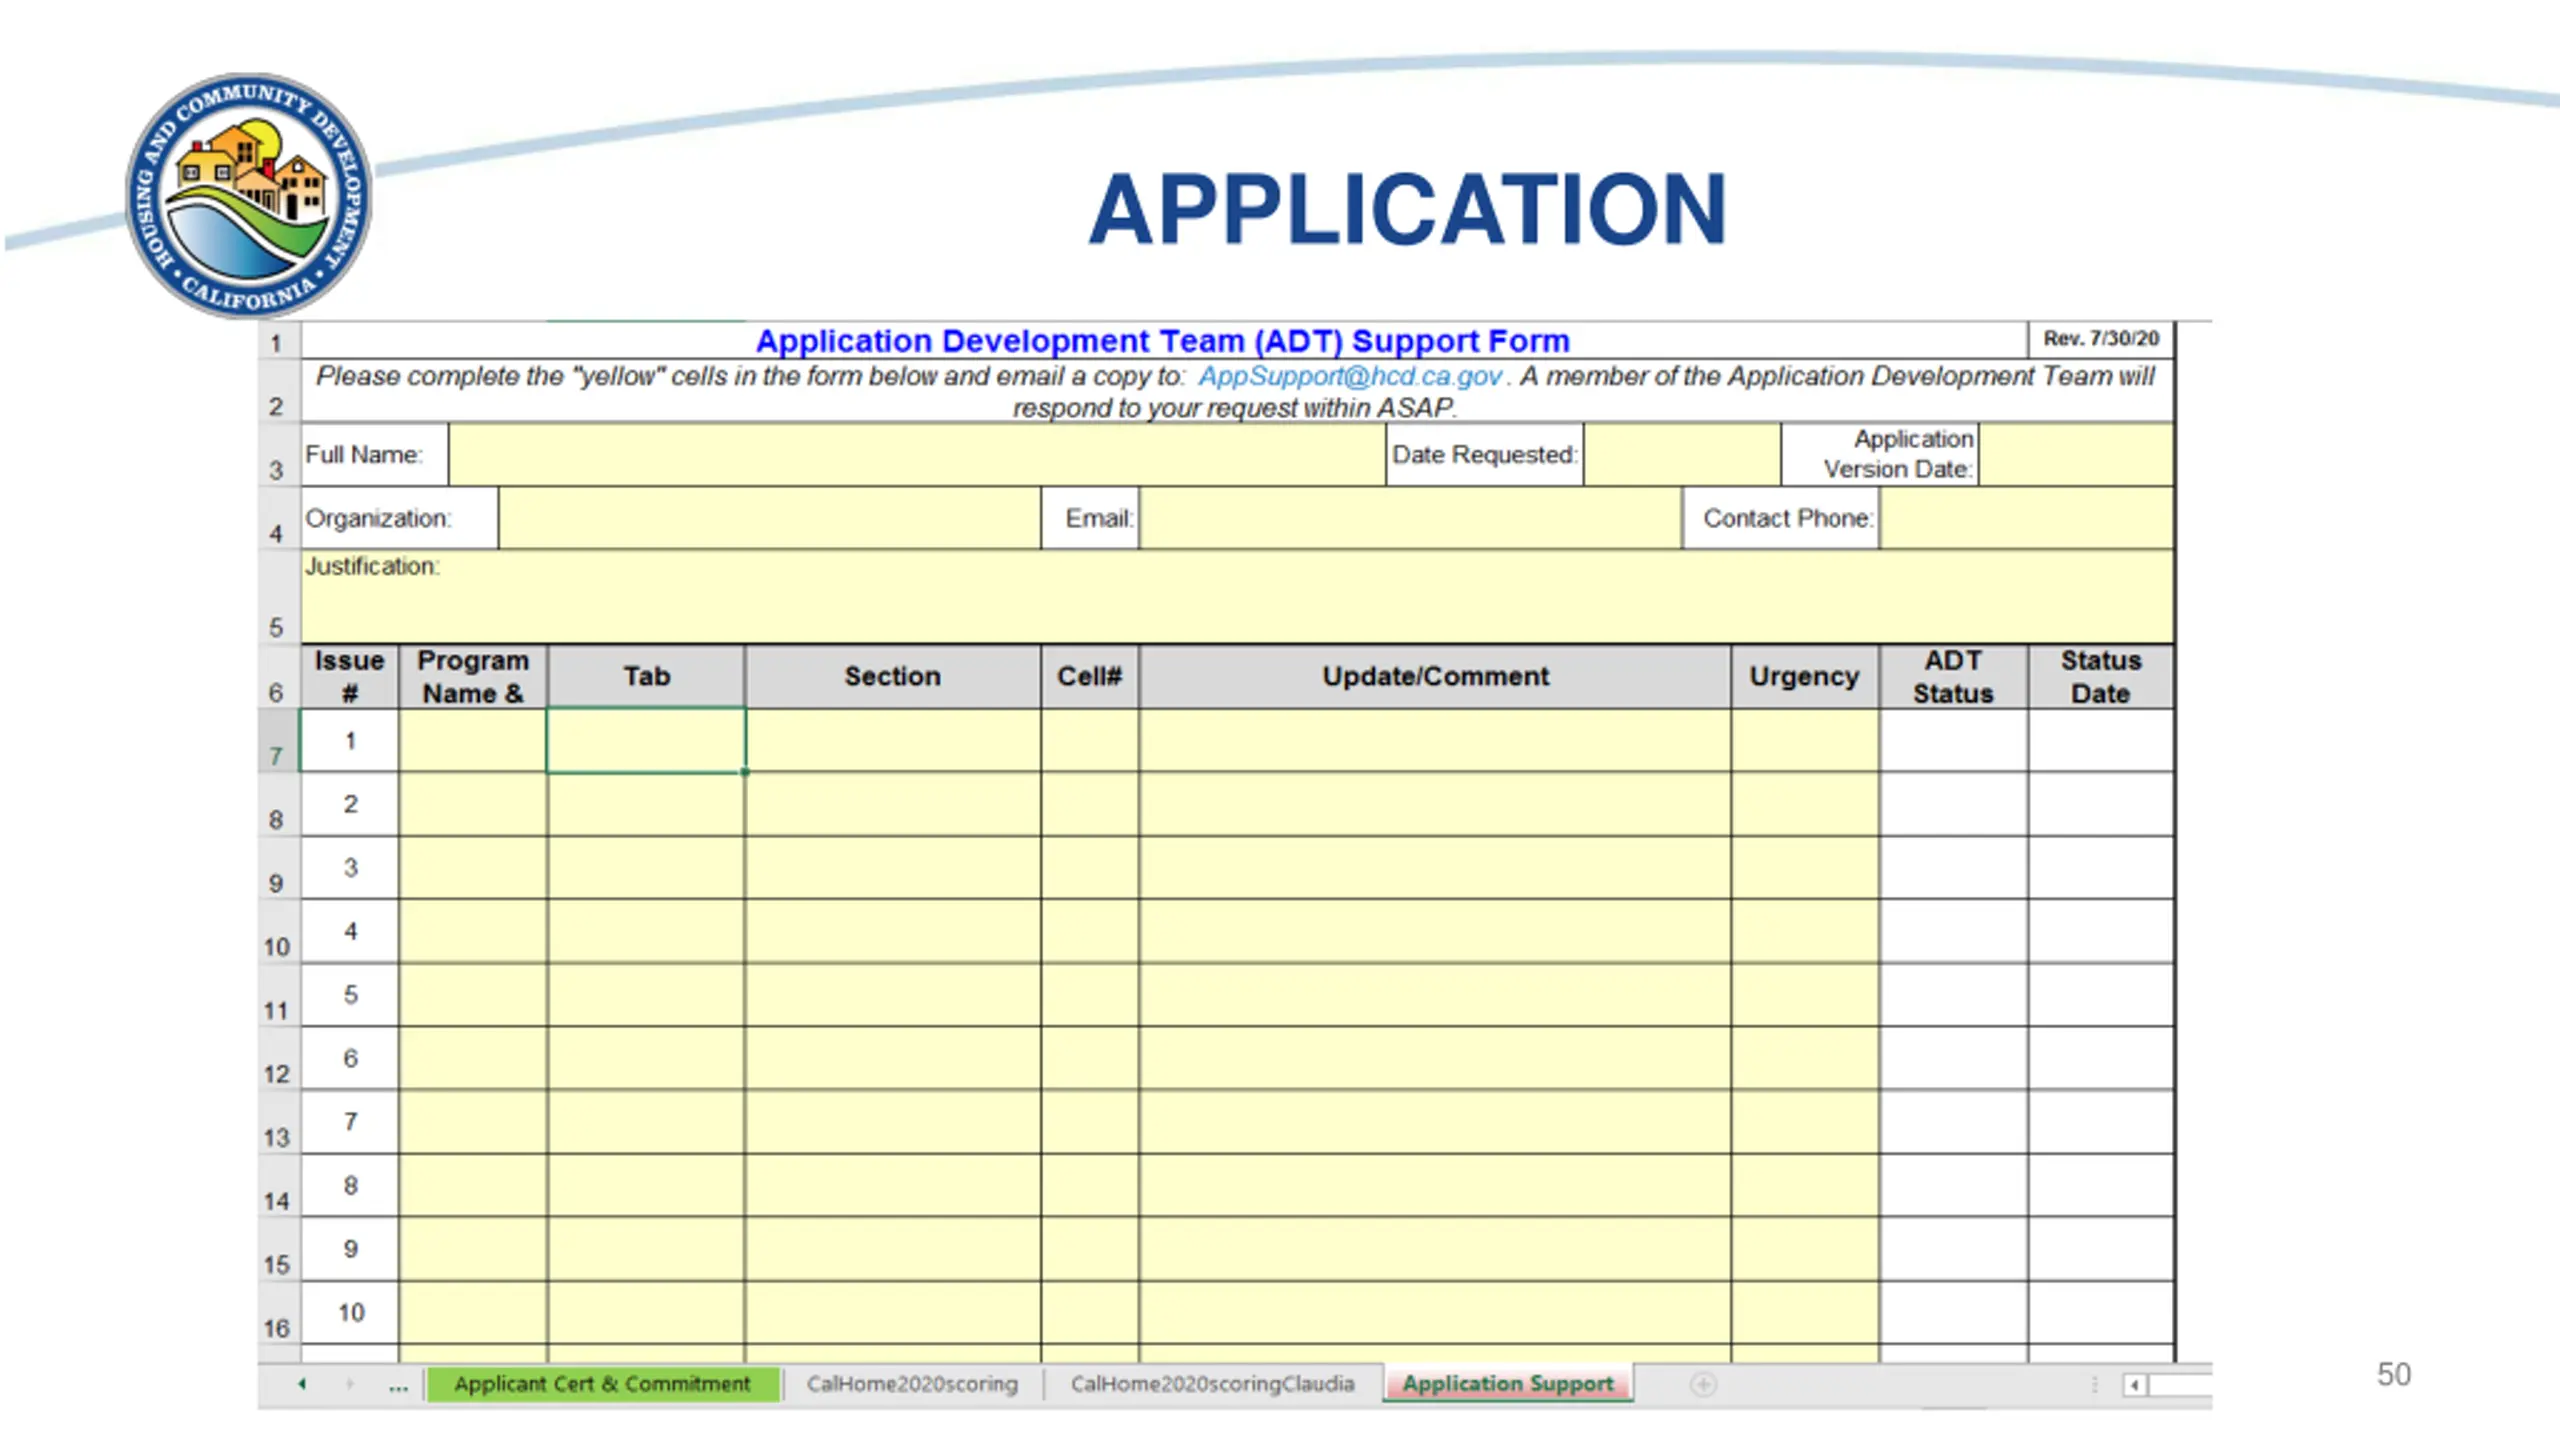Click the Section cell for issue 2
This screenshot has height=1440, width=2560.
point(892,804)
